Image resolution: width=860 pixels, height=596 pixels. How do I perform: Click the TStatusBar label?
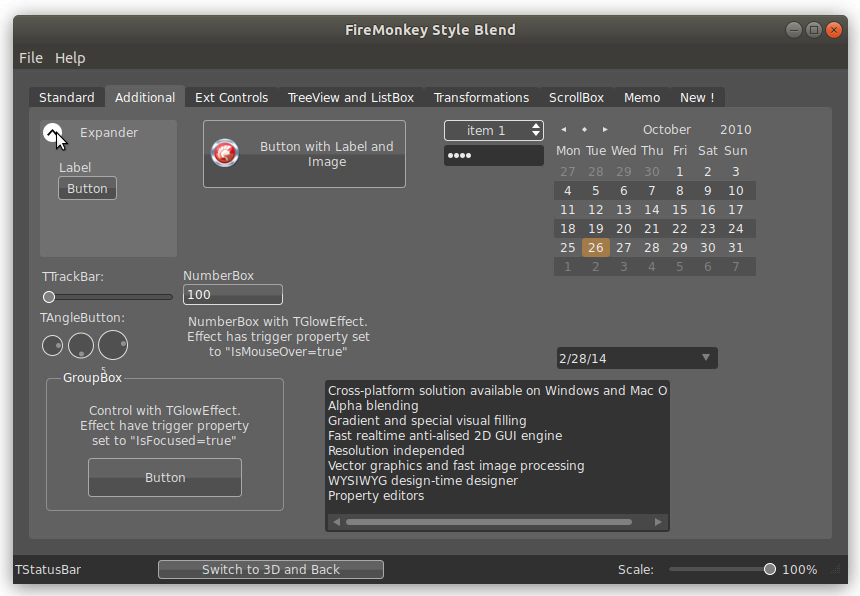(48, 570)
